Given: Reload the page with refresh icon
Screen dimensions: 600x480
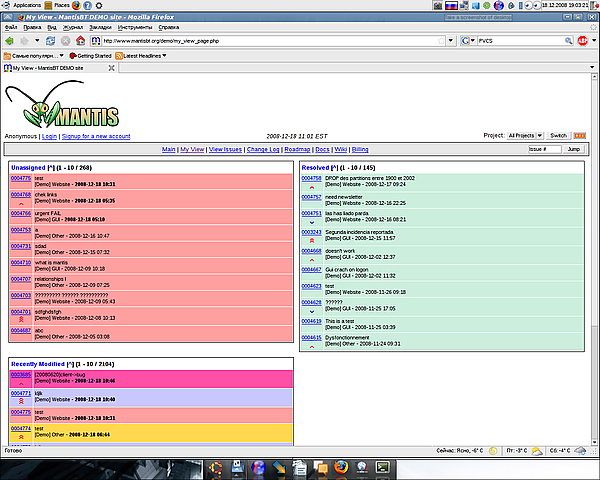Looking at the screenshot, I should coord(51,41).
